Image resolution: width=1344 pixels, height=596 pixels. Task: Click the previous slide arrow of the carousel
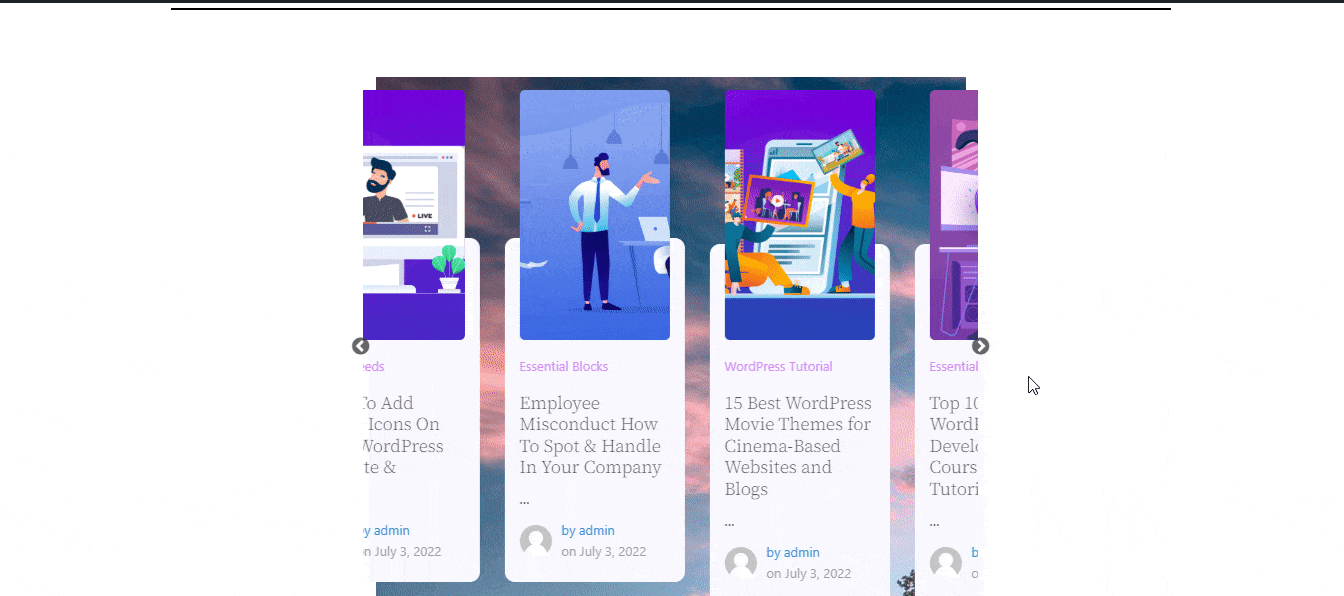(x=361, y=346)
